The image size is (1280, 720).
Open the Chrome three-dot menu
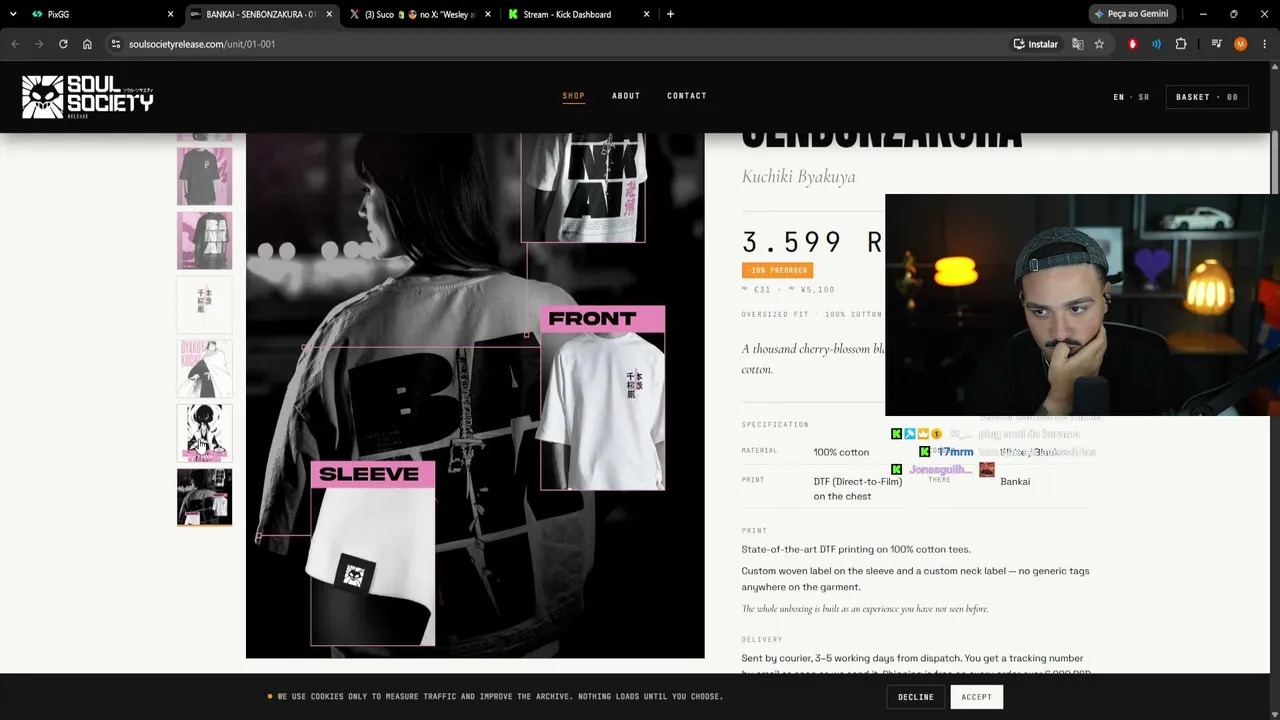click(x=1265, y=44)
